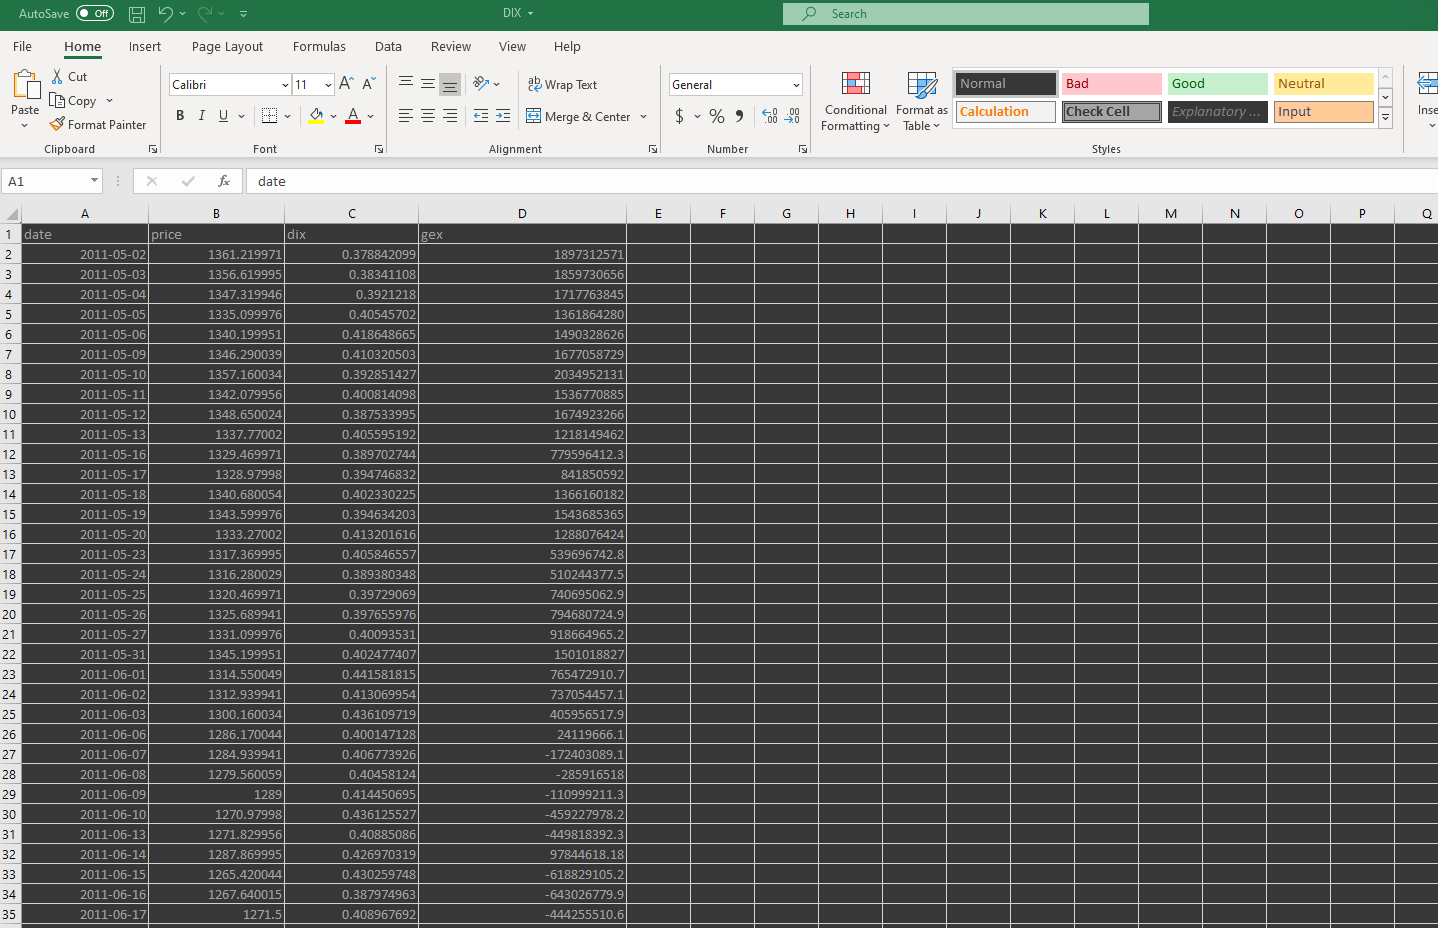The height and width of the screenshot is (928, 1438).
Task: Apply the yellow fill color
Action: point(316,116)
